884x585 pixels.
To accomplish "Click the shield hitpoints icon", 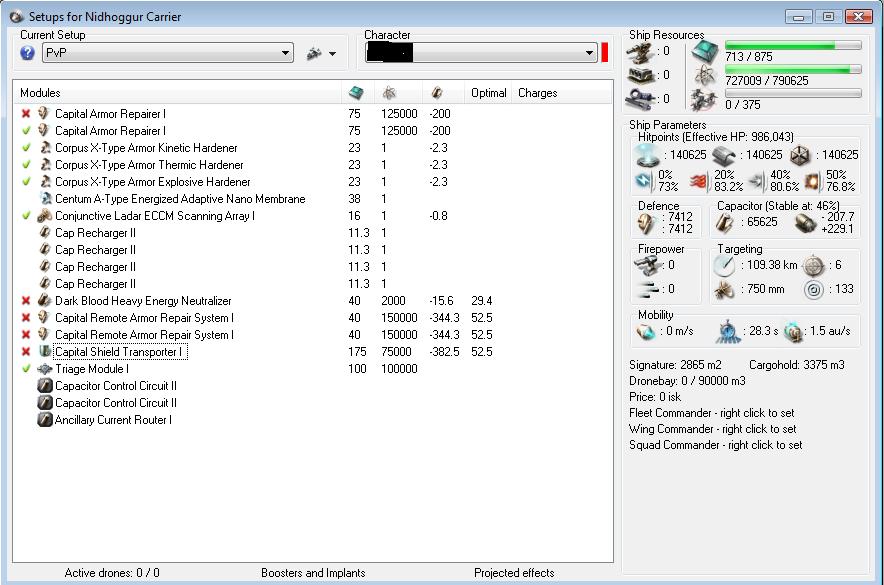I will coord(646,155).
